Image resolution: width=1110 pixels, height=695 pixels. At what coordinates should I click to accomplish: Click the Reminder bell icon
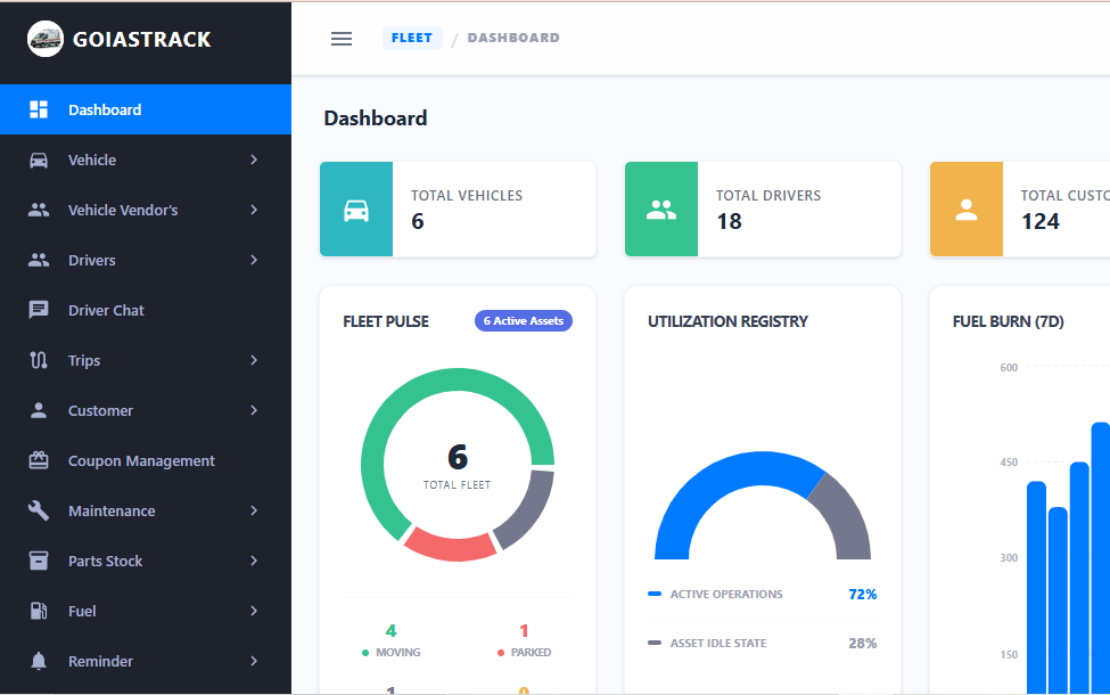(38, 661)
